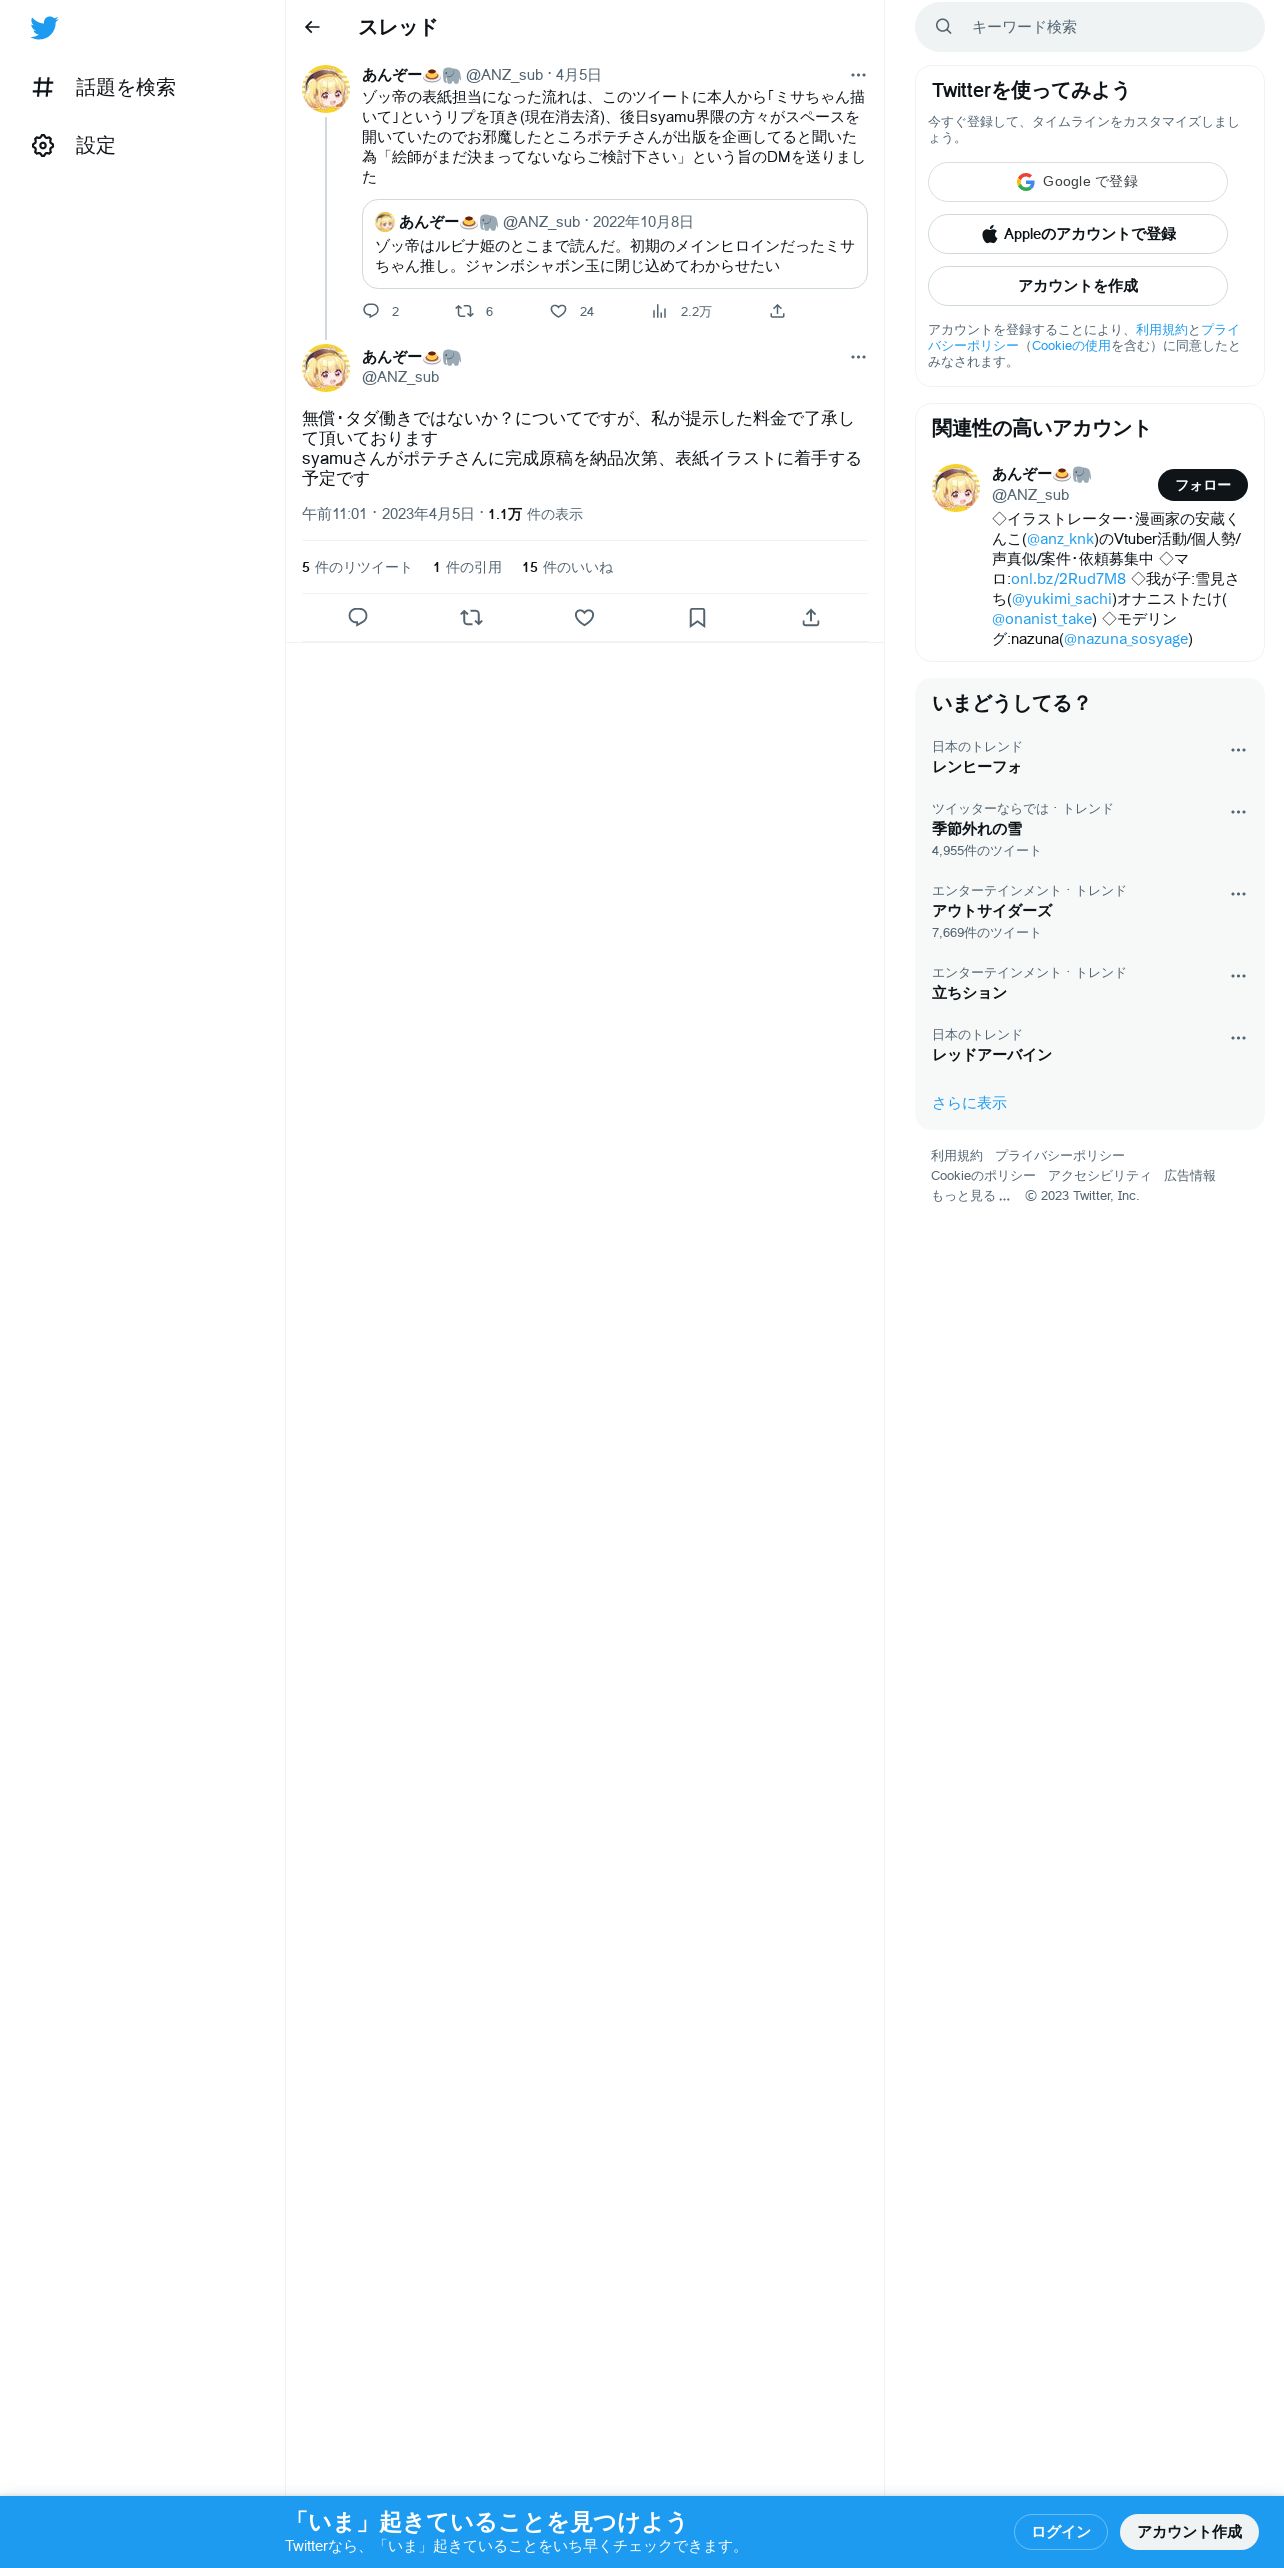Viewport: 1284px width, 2568px height.
Task: Open more options for the レンヒーフォ trend
Action: pyautogui.click(x=1238, y=750)
